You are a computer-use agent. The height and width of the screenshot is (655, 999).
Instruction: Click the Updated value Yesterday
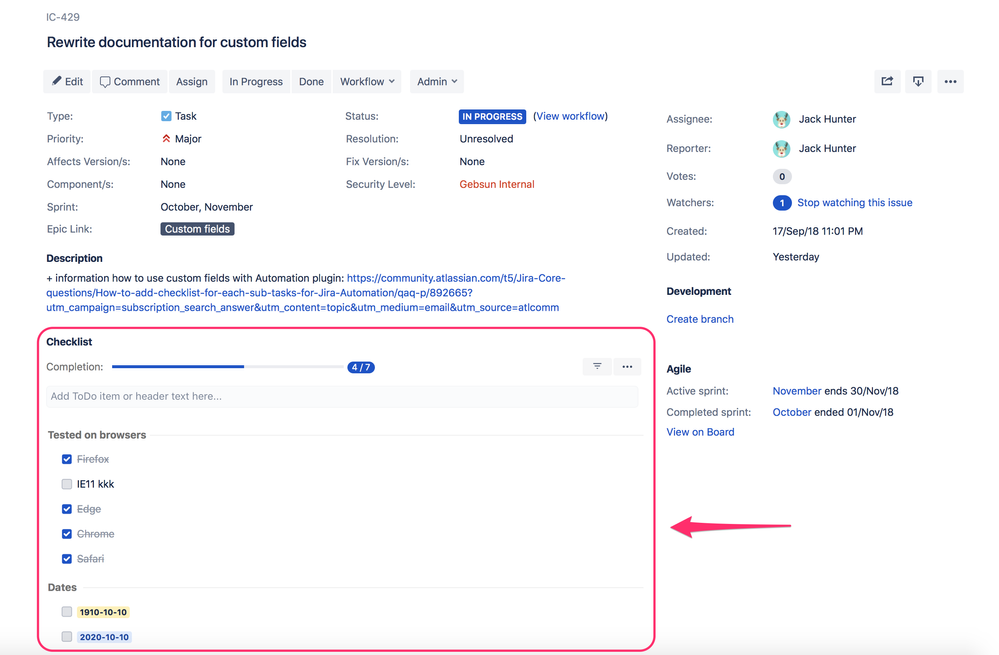pos(796,257)
